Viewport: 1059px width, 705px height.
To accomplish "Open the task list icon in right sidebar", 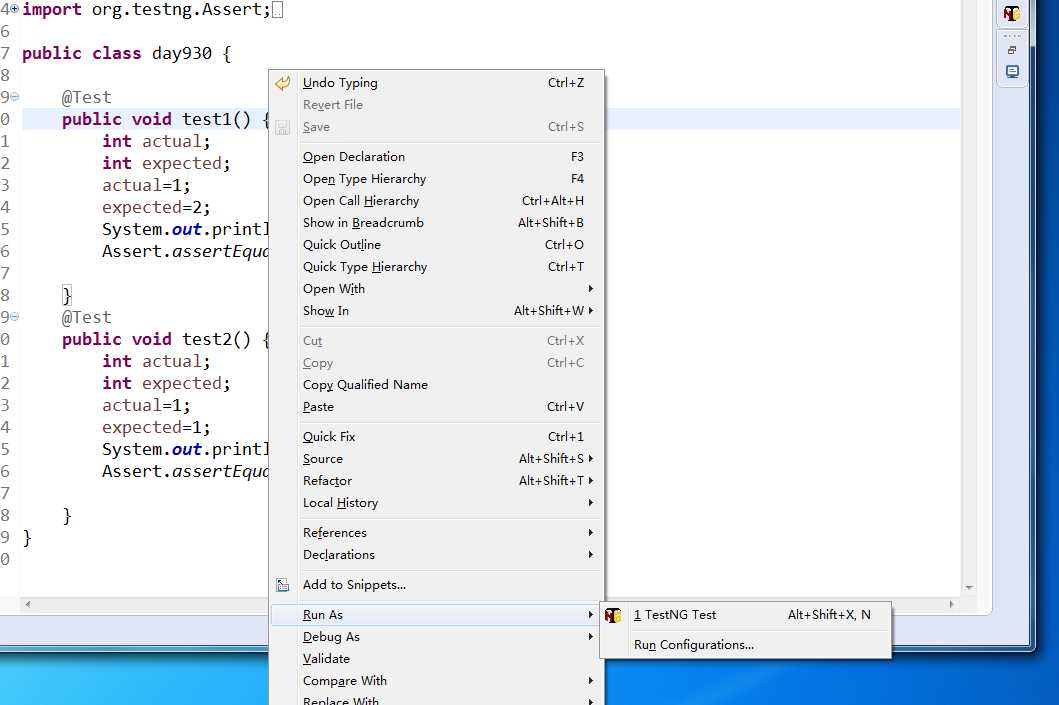I will [x=1012, y=72].
